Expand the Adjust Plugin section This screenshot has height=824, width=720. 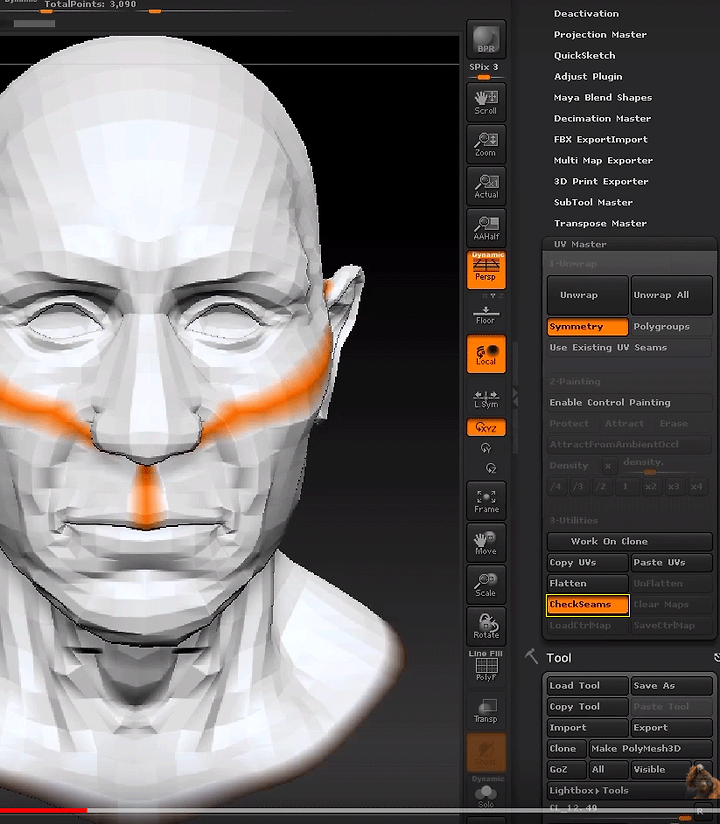click(588, 77)
